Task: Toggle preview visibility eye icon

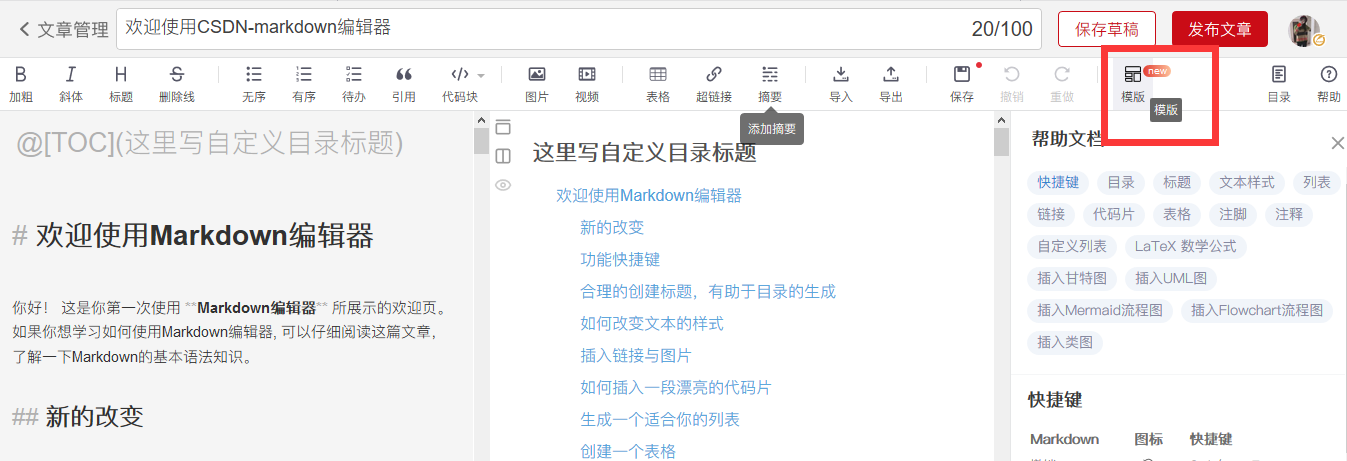Action: [503, 184]
